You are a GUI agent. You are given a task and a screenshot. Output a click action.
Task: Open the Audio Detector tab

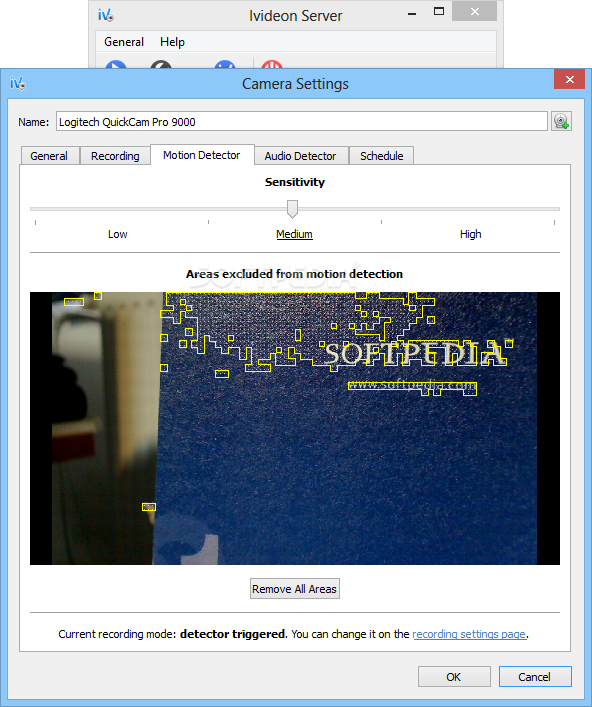tap(300, 156)
